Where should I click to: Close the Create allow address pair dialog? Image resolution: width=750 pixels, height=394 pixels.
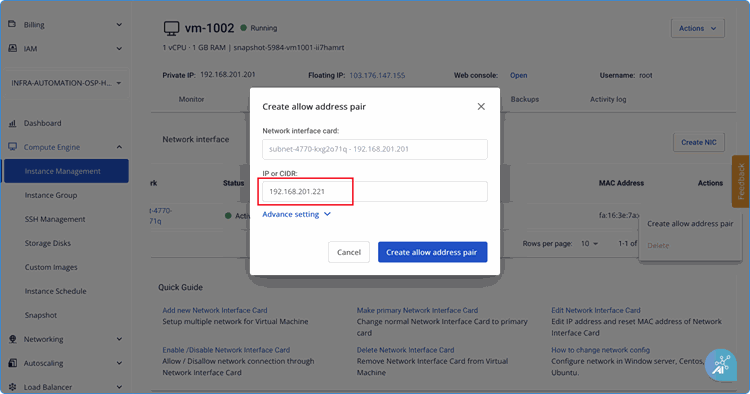tap(481, 107)
